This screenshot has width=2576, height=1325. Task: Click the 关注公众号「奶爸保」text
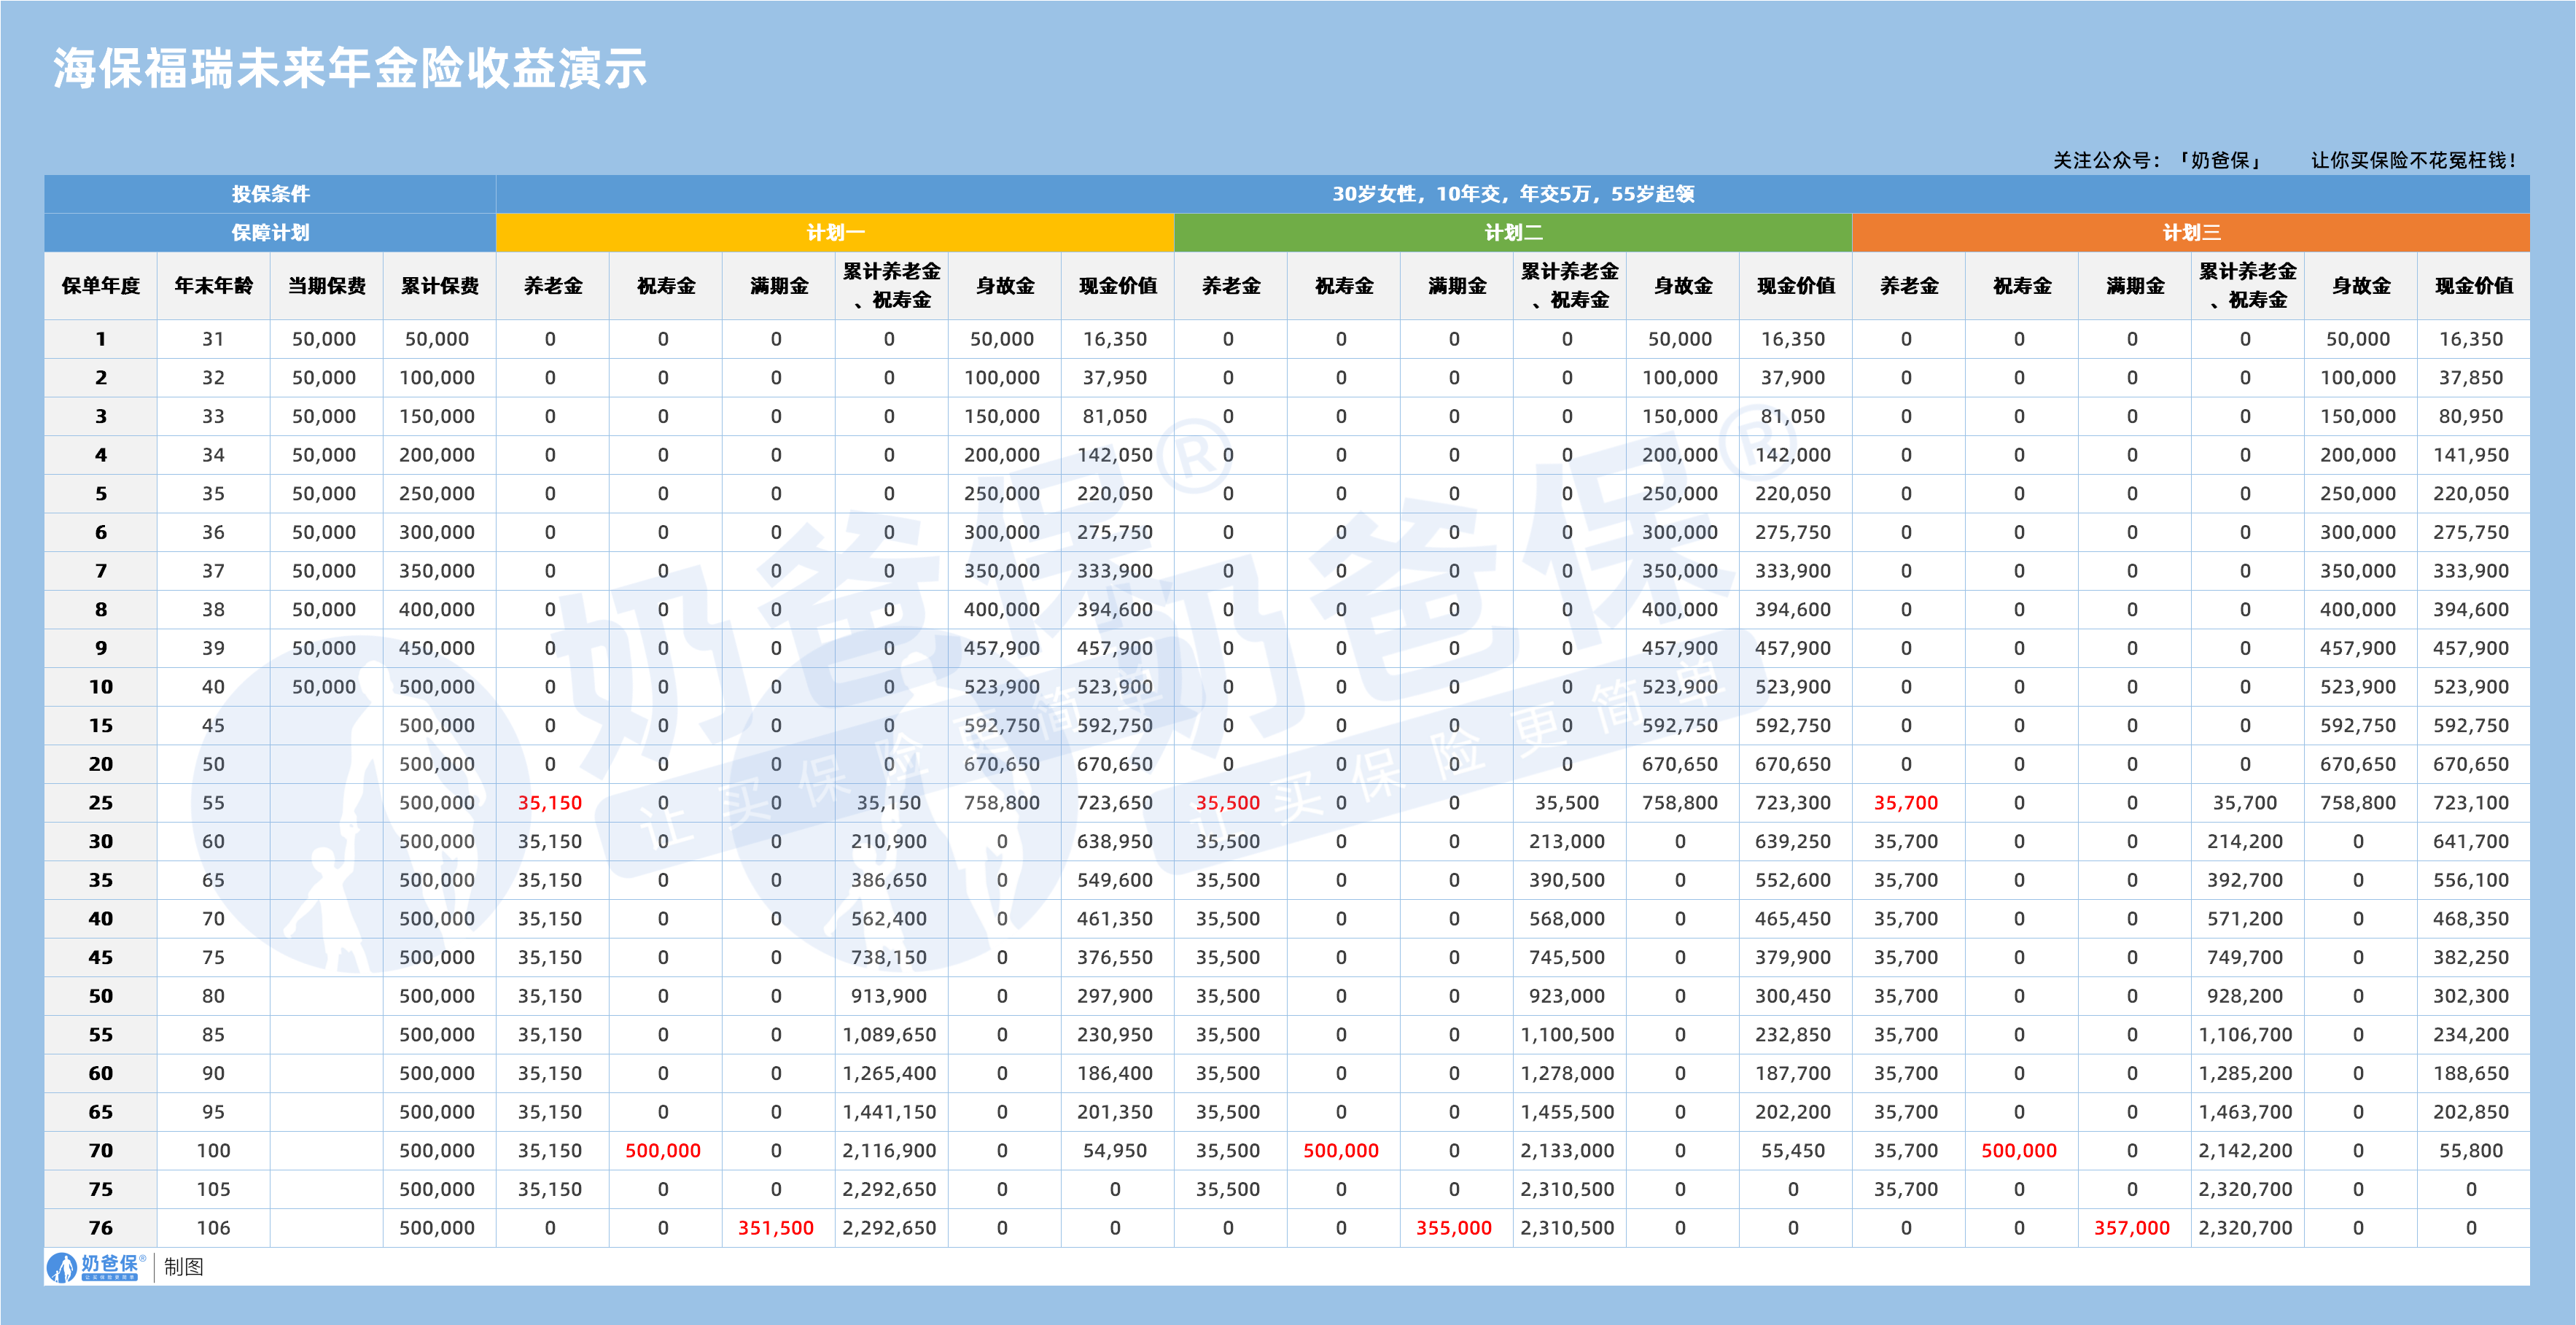point(2158,161)
